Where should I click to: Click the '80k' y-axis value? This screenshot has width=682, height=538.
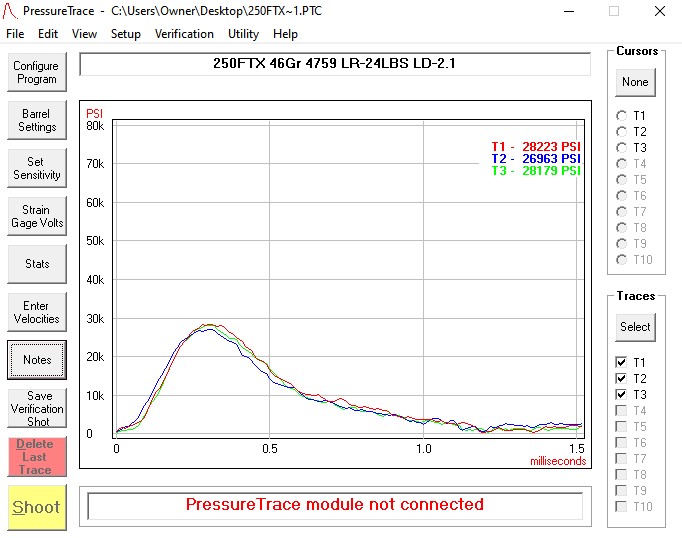[95, 126]
